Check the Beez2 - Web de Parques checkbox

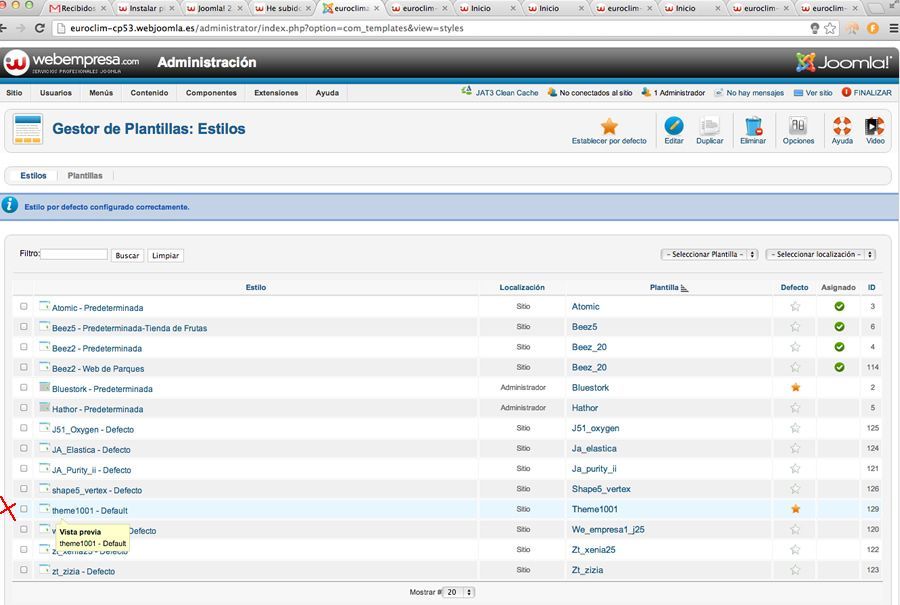[x=24, y=367]
